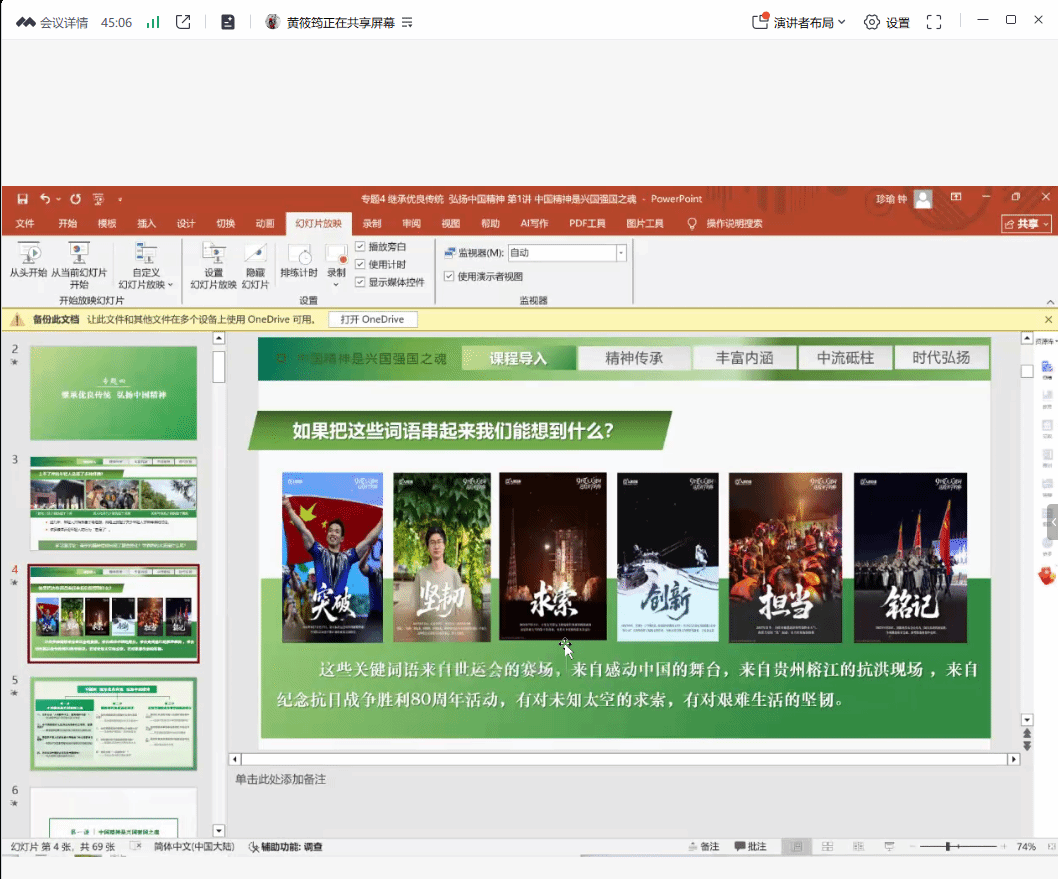Select slide 5 thumbnail in slide panel

tap(113, 723)
